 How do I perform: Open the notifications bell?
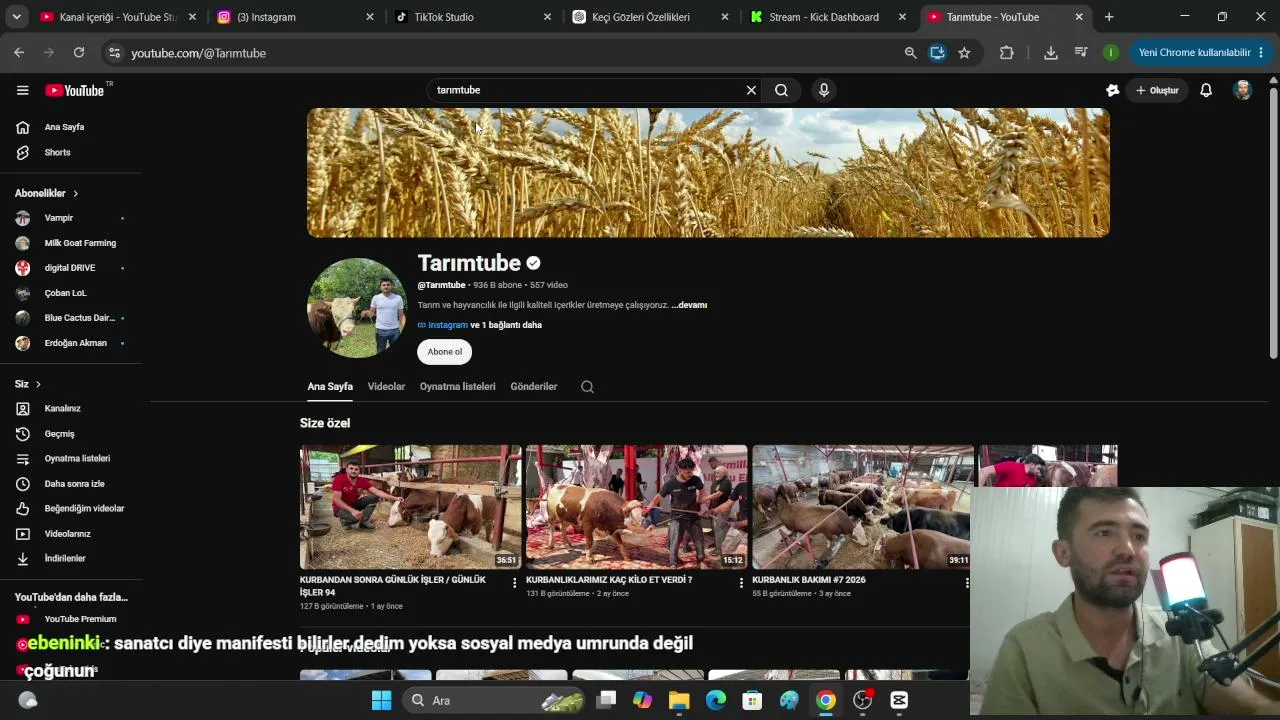point(1206,90)
